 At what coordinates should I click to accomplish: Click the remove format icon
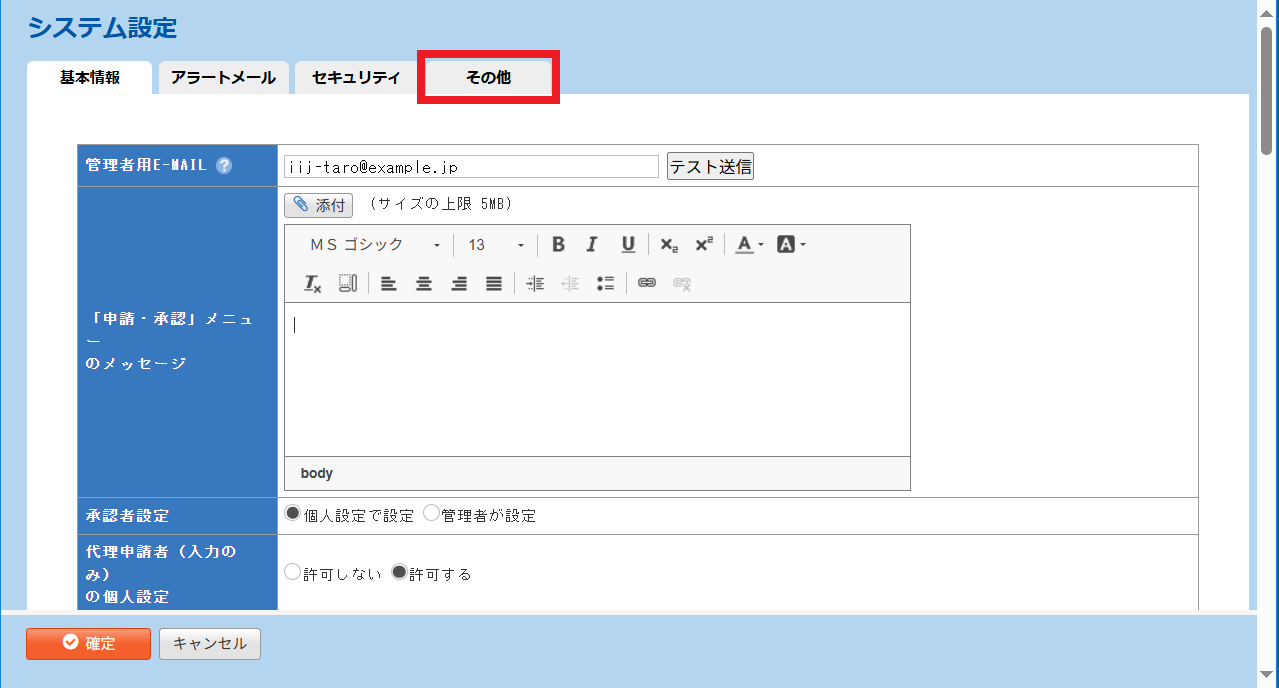click(312, 284)
